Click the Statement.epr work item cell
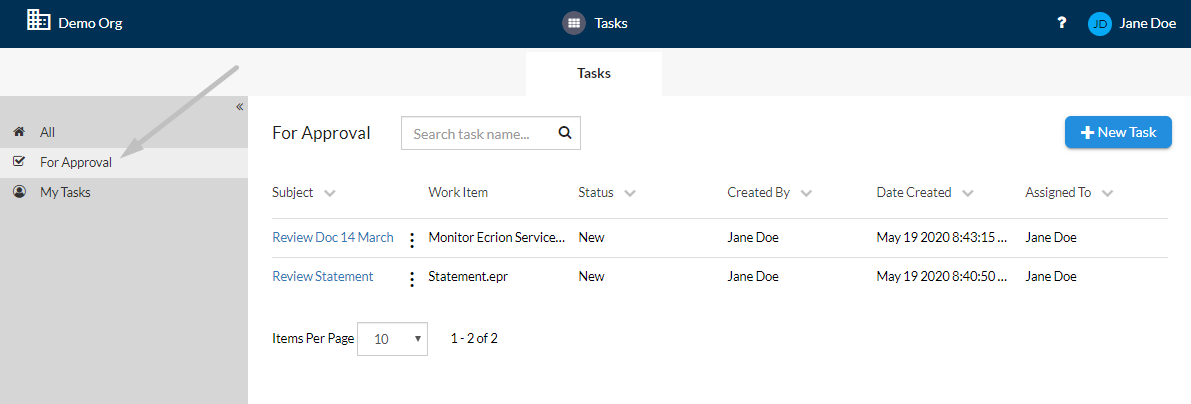 (x=468, y=276)
